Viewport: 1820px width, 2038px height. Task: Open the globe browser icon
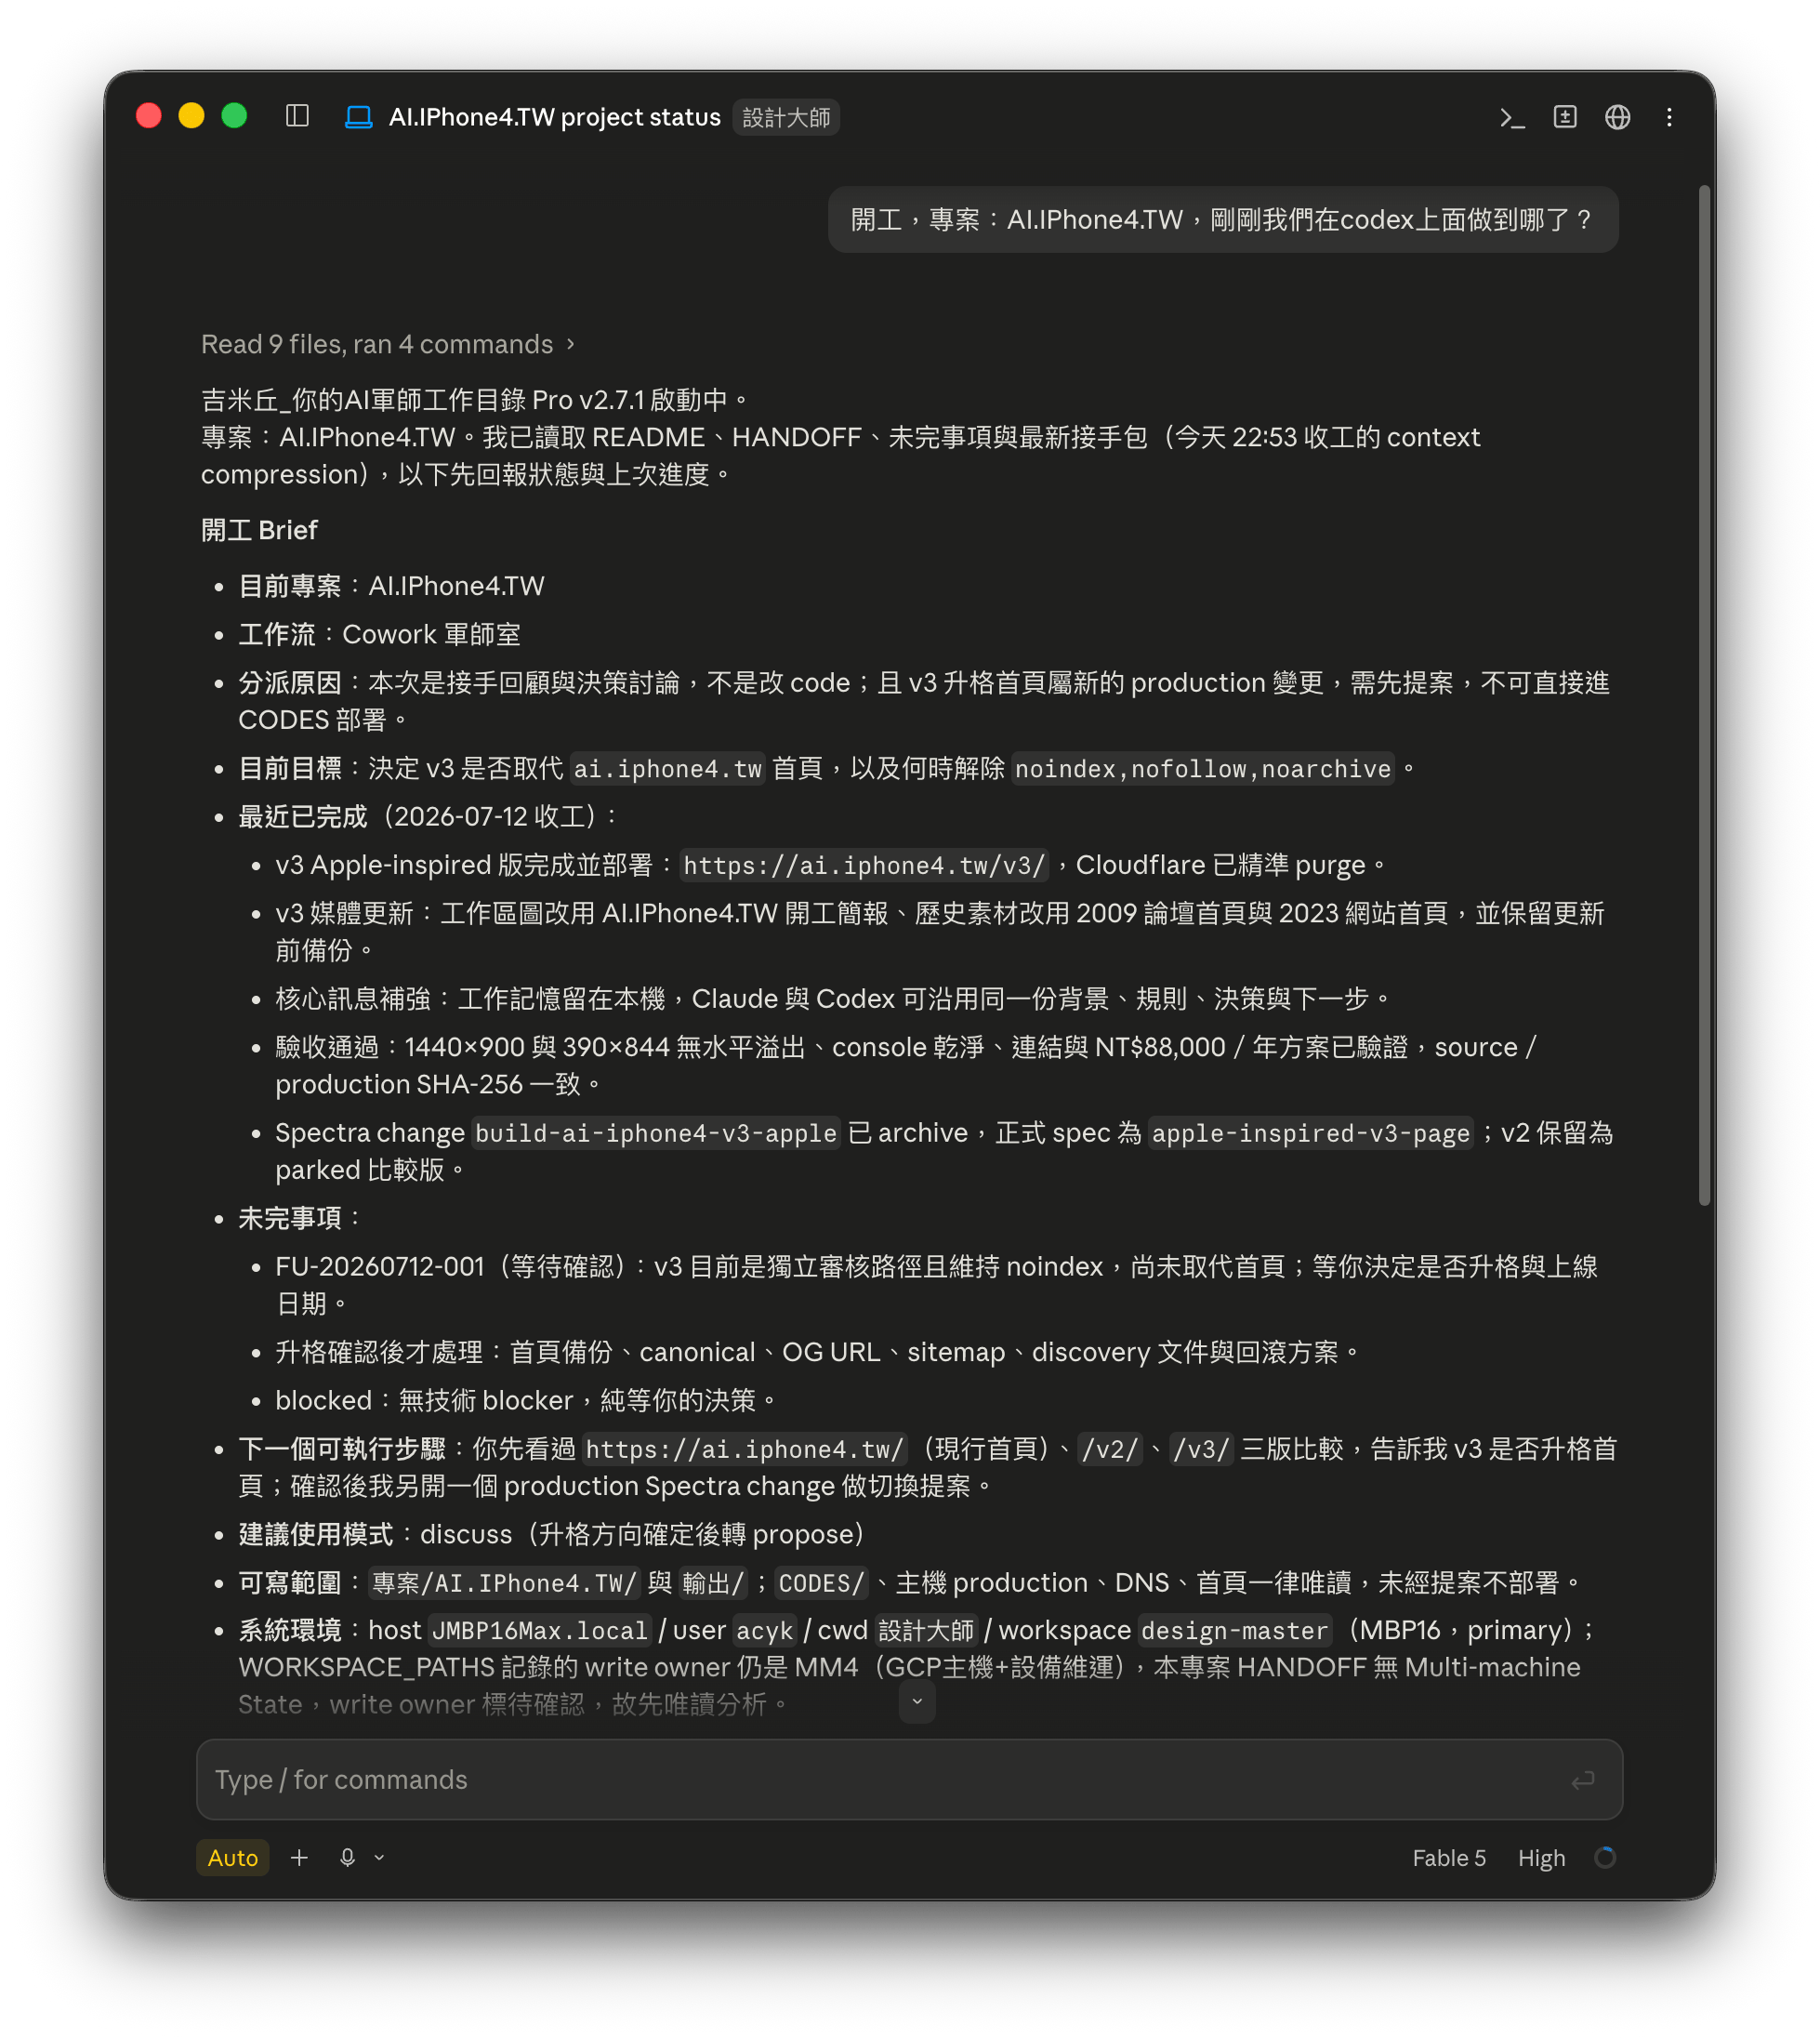1617,117
